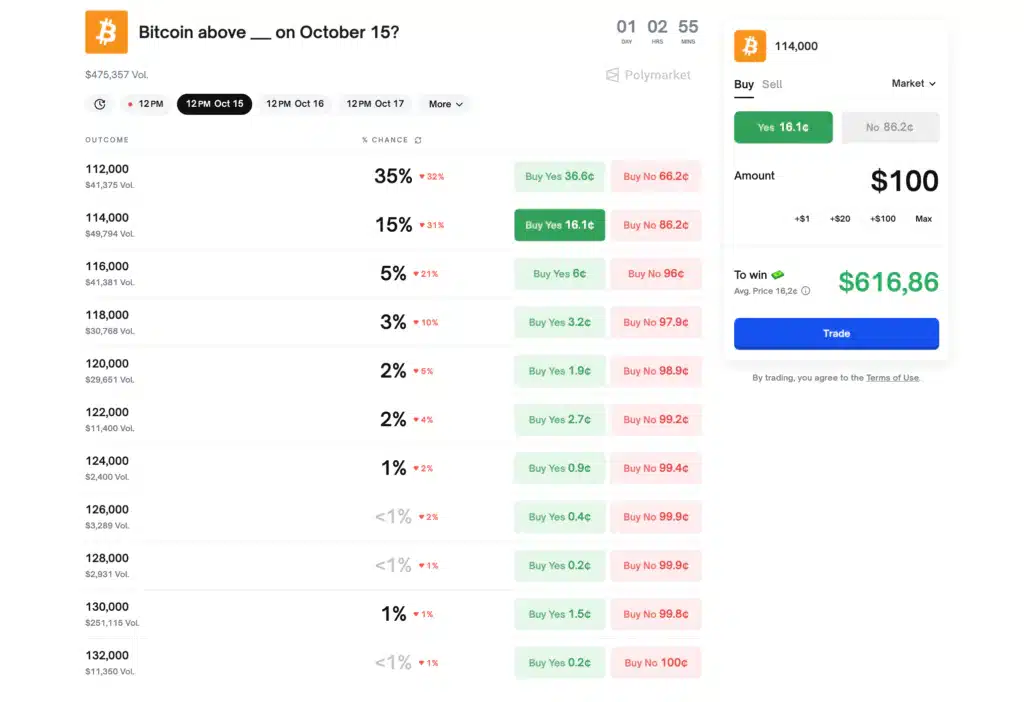The image size is (1024, 702).
Task: Click the refresh icon next to % CHANCE
Action: pyautogui.click(x=418, y=140)
